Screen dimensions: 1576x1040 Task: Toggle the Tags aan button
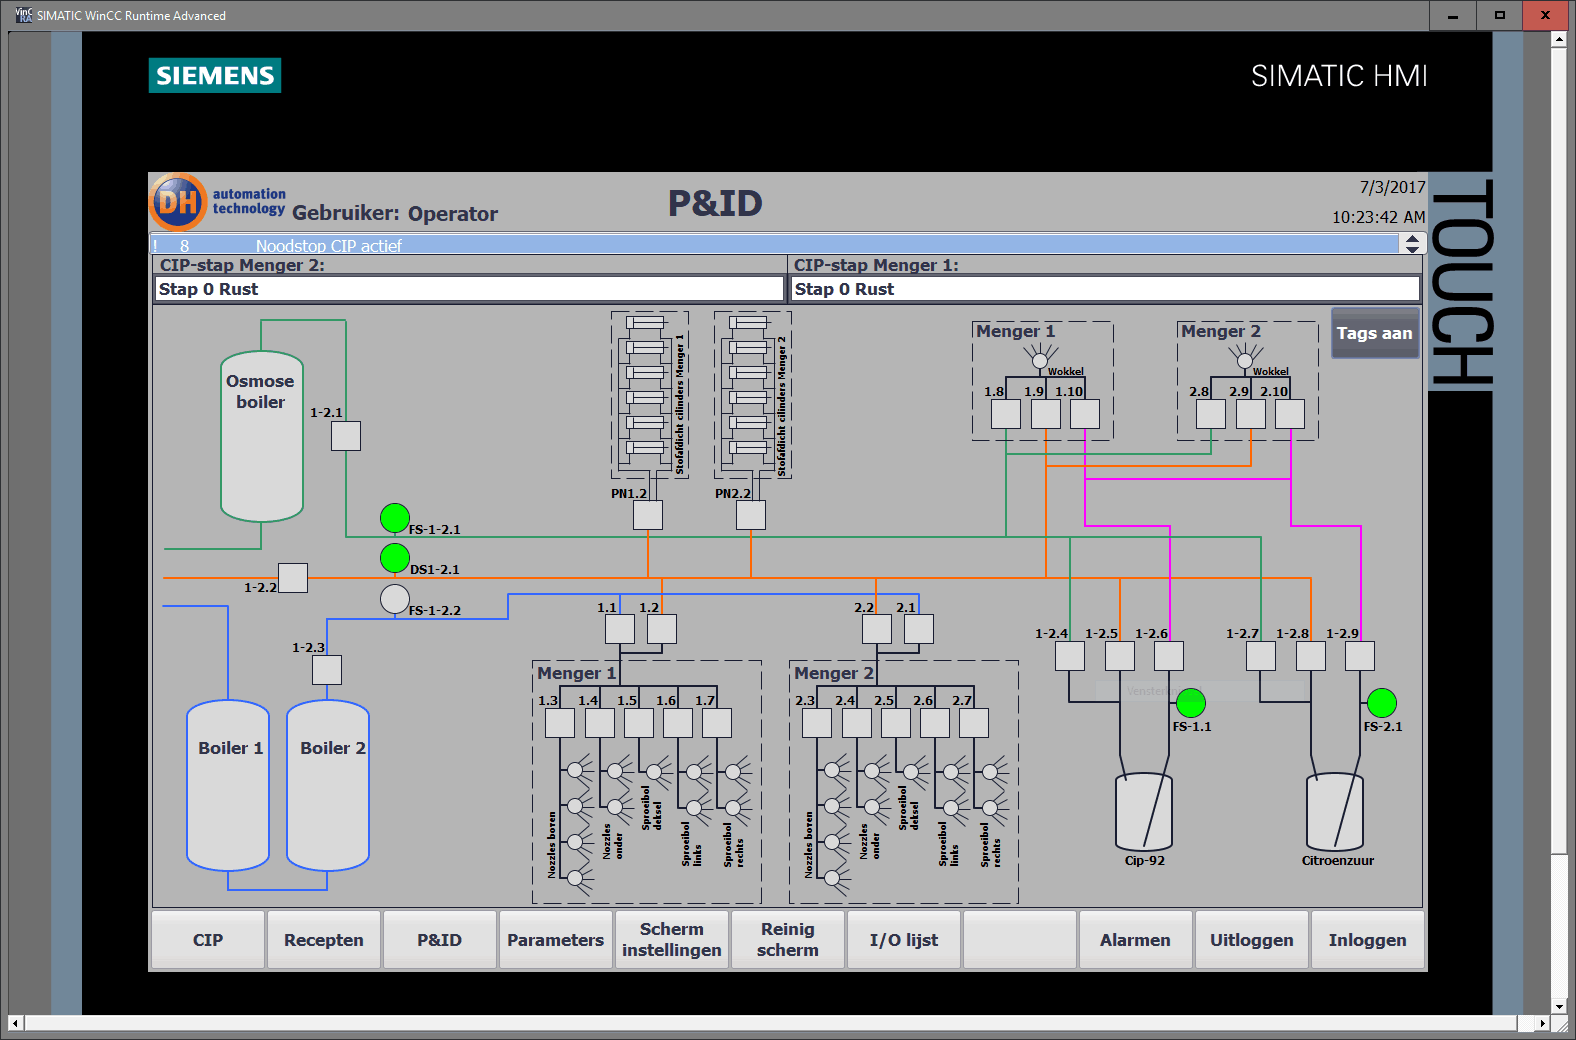1375,333
